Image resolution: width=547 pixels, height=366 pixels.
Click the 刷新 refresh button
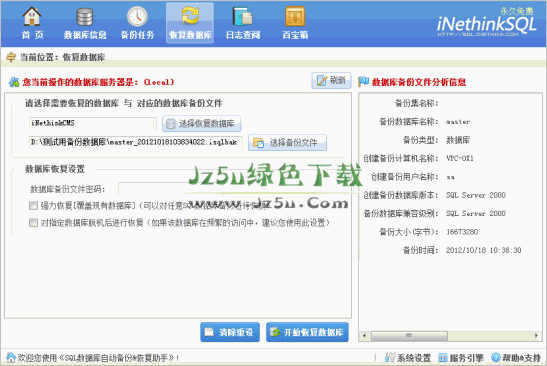coord(331,81)
